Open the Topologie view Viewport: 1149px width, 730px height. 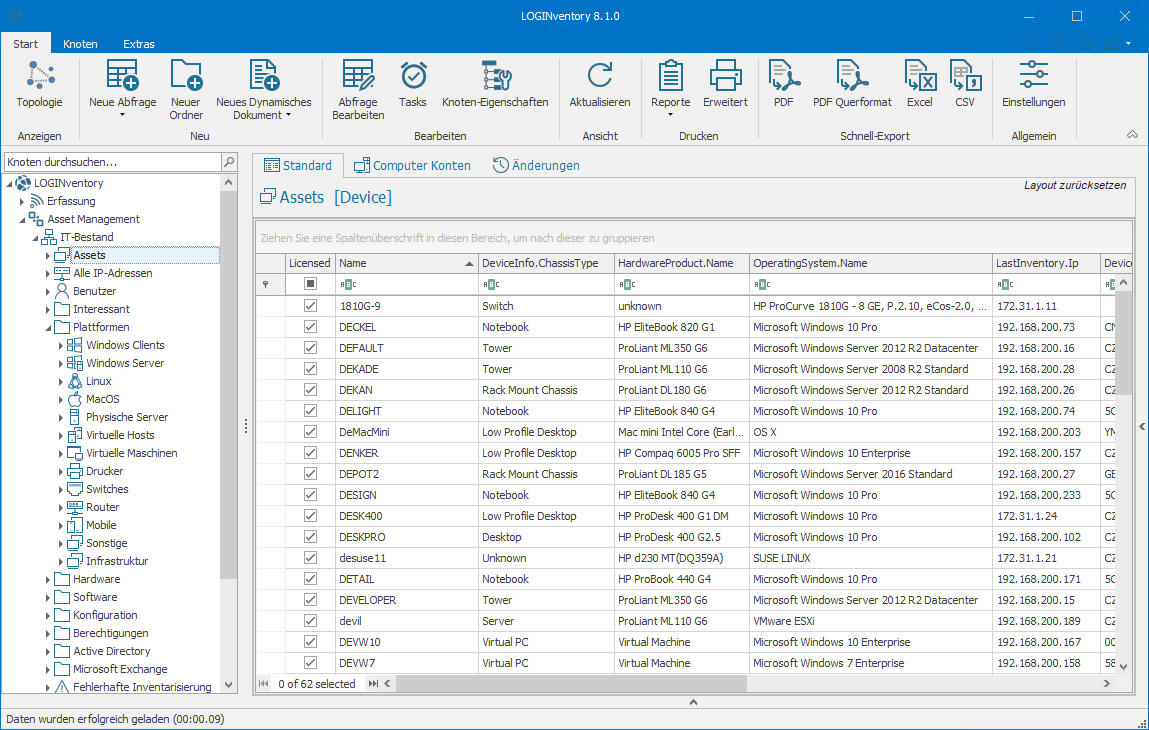40,84
